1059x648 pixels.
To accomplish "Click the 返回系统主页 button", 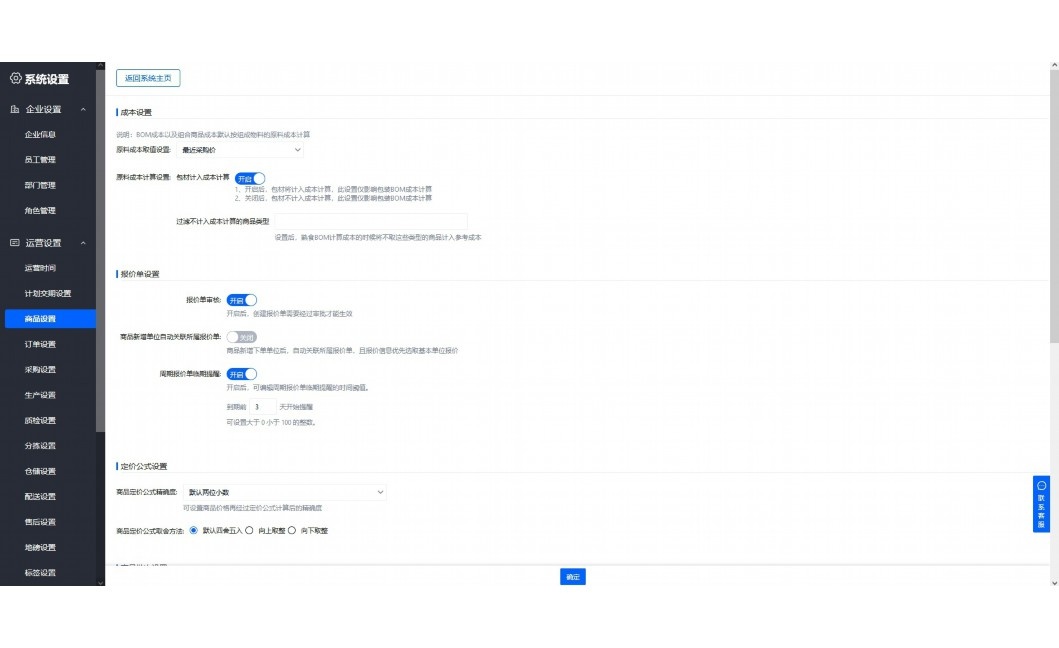I will (x=148, y=78).
